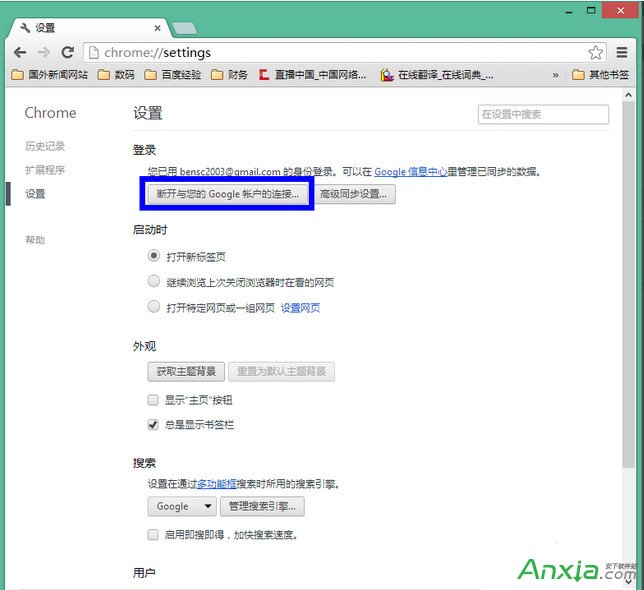644x590 pixels.
Task: Click the scrollbar up arrow
Action: tap(628, 95)
